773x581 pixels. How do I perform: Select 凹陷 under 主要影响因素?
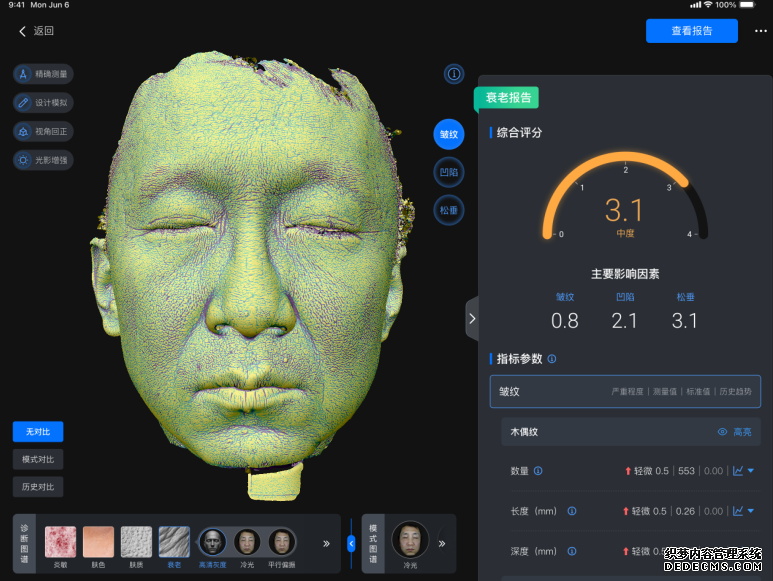tap(625, 297)
